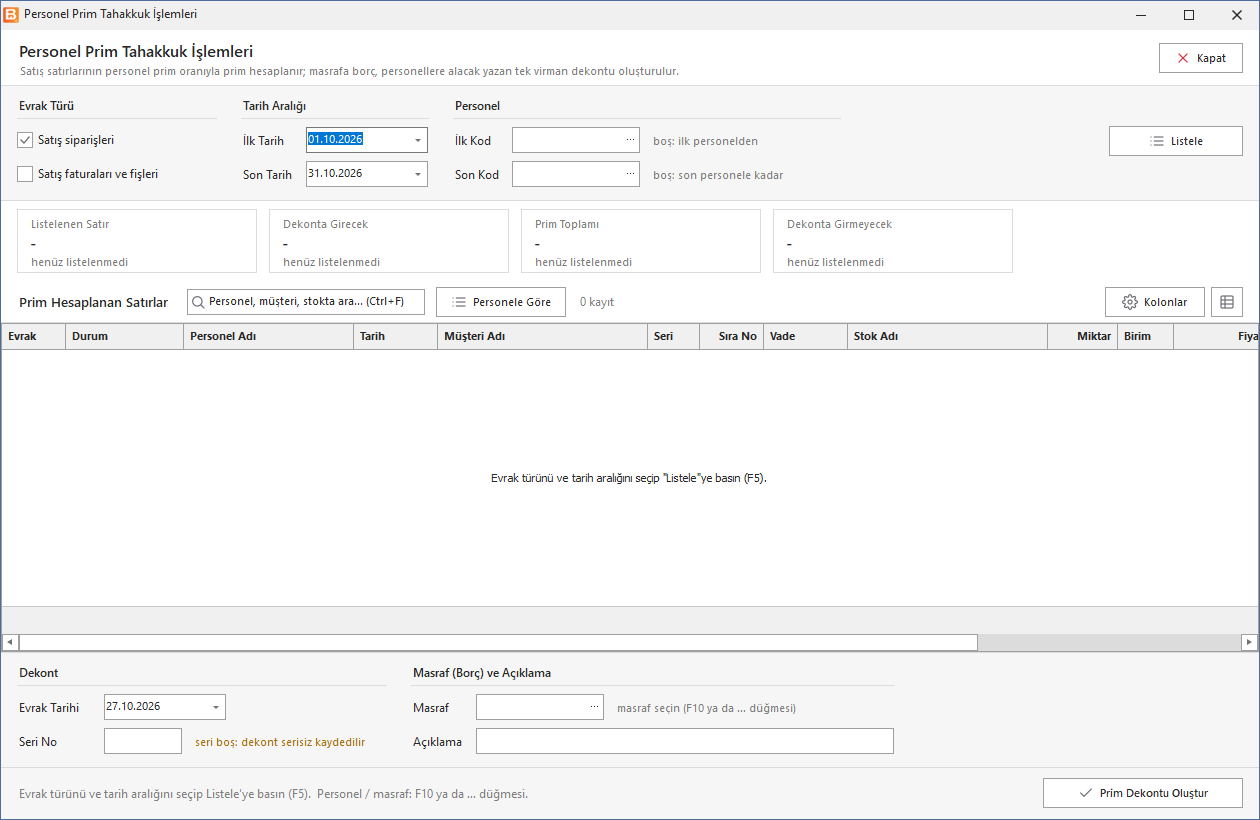Click the Personele Göre button
The height and width of the screenshot is (820, 1260).
(x=501, y=302)
